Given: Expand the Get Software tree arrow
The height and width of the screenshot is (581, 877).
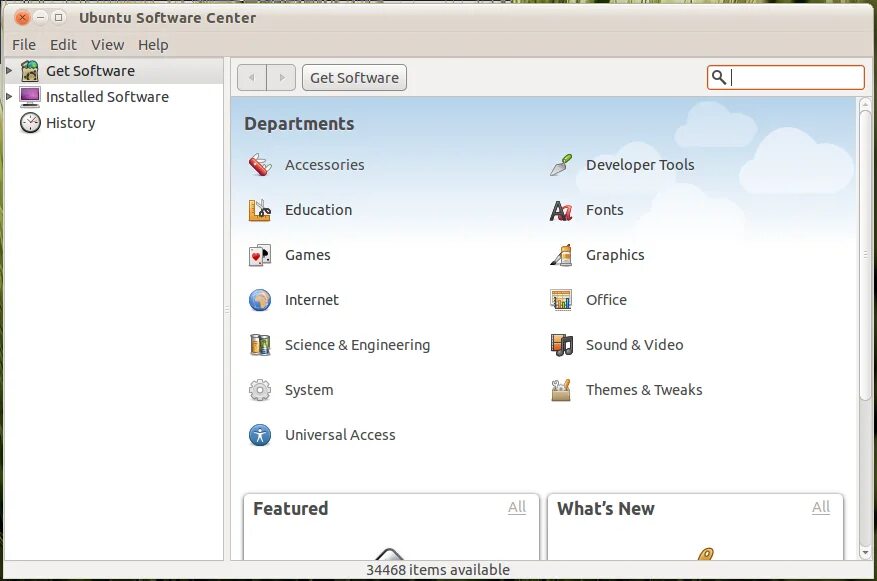Looking at the screenshot, I should 9,70.
